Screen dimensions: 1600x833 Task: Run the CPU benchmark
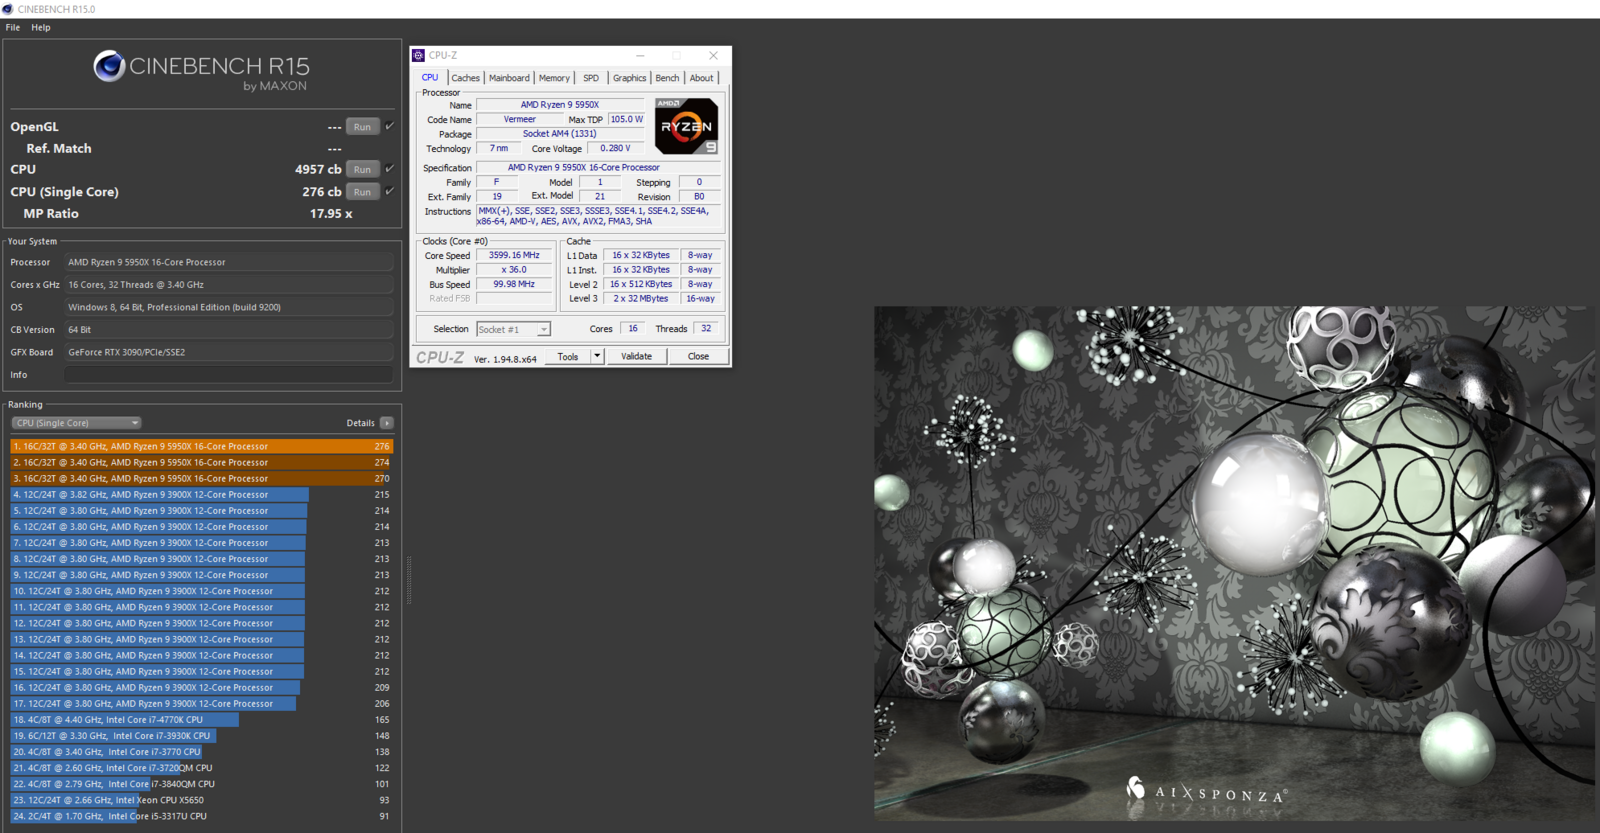click(362, 169)
